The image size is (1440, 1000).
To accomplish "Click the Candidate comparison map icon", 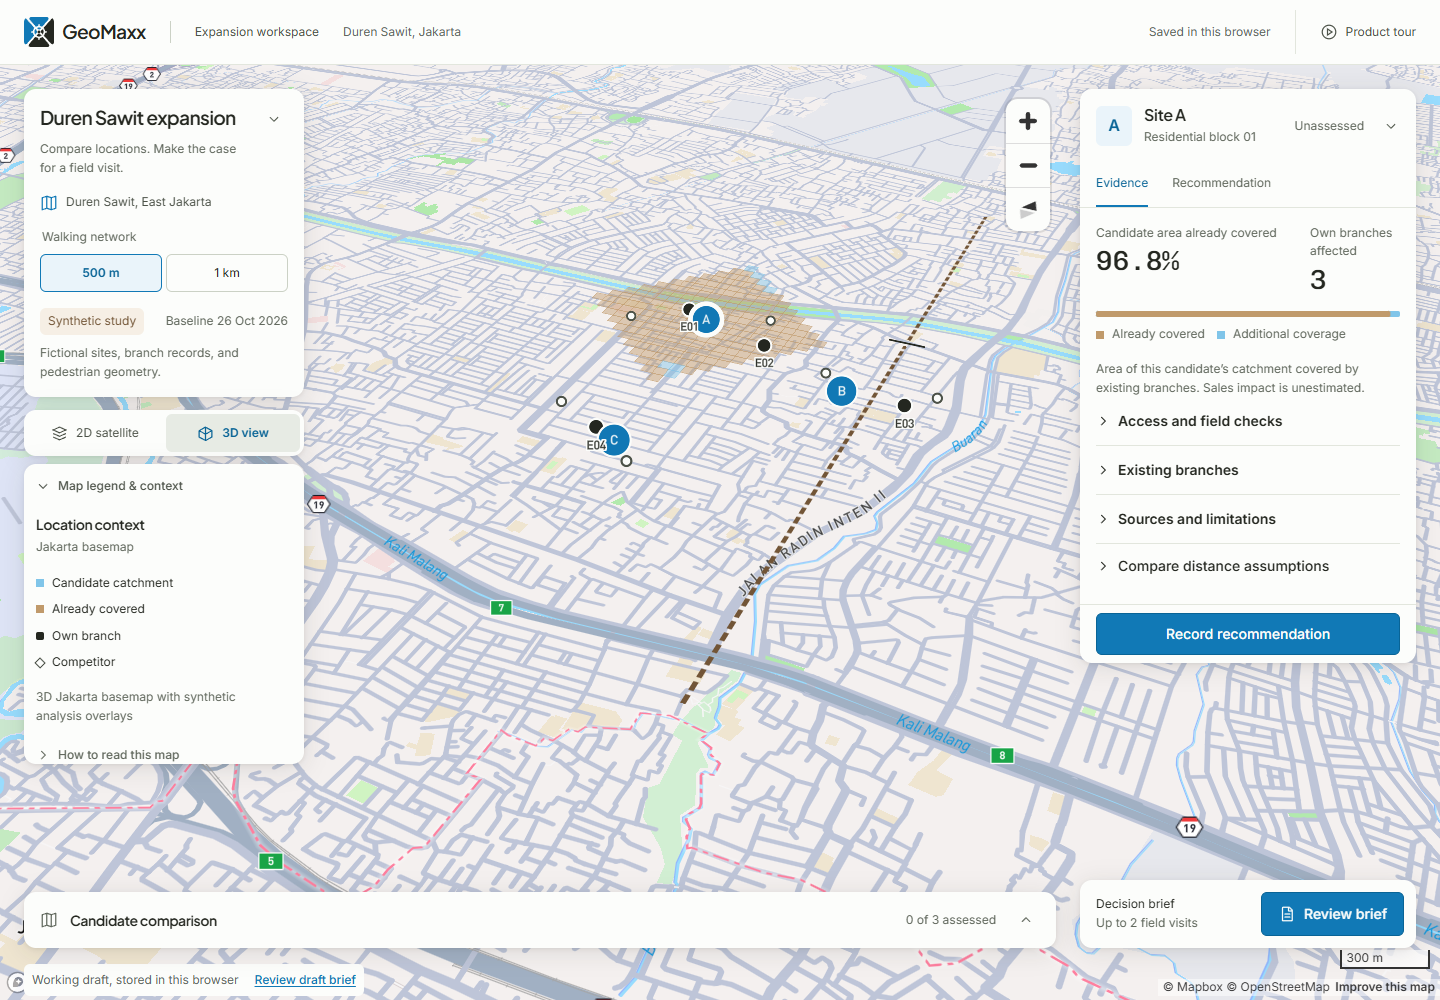I will click(49, 920).
